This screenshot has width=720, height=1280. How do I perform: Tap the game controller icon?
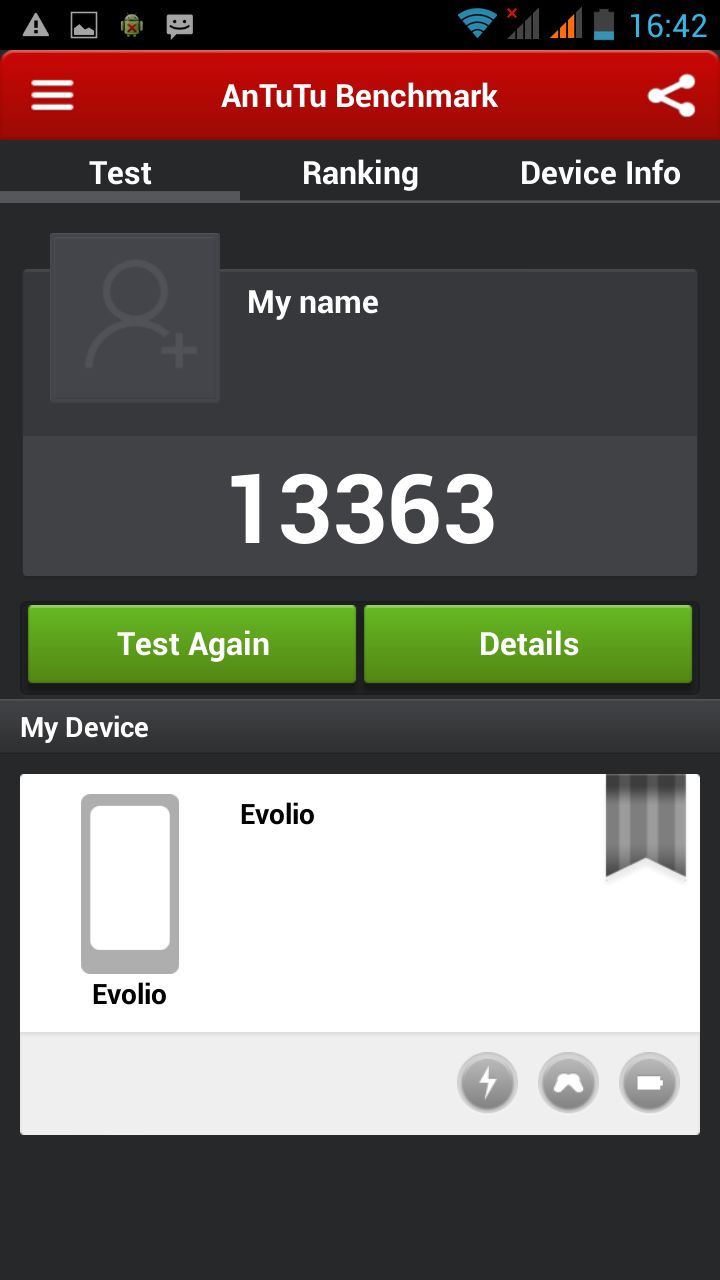[568, 1082]
